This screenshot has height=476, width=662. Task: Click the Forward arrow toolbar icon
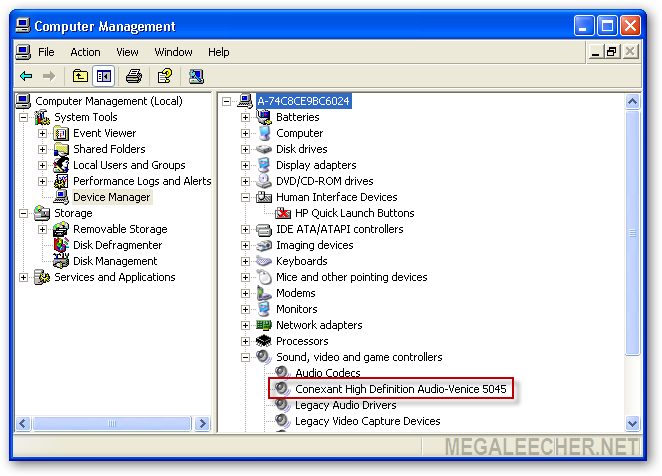49,76
